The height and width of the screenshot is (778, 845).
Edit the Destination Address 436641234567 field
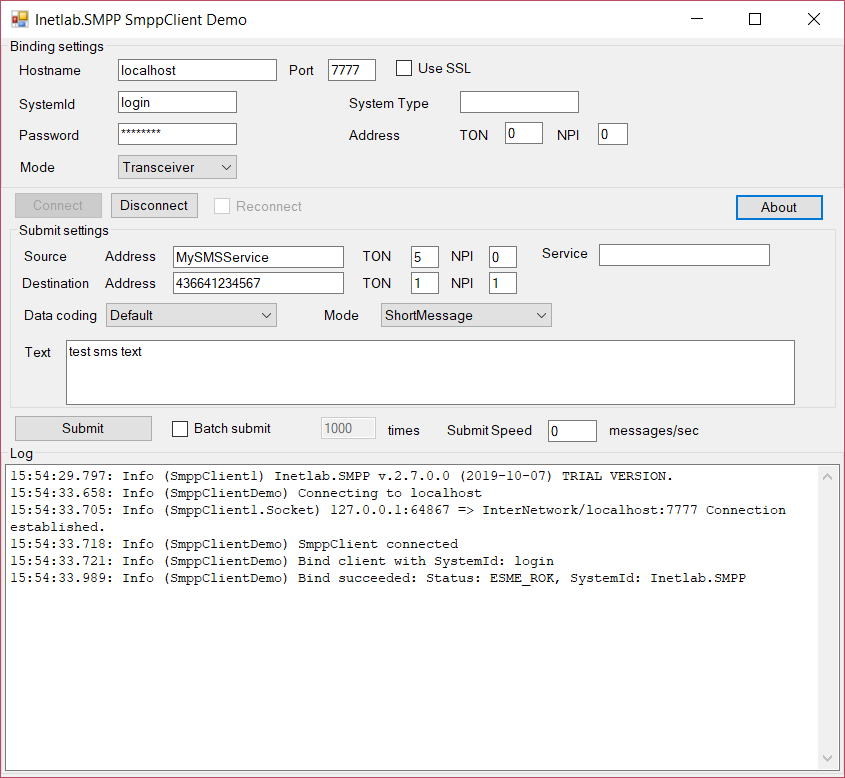258,283
